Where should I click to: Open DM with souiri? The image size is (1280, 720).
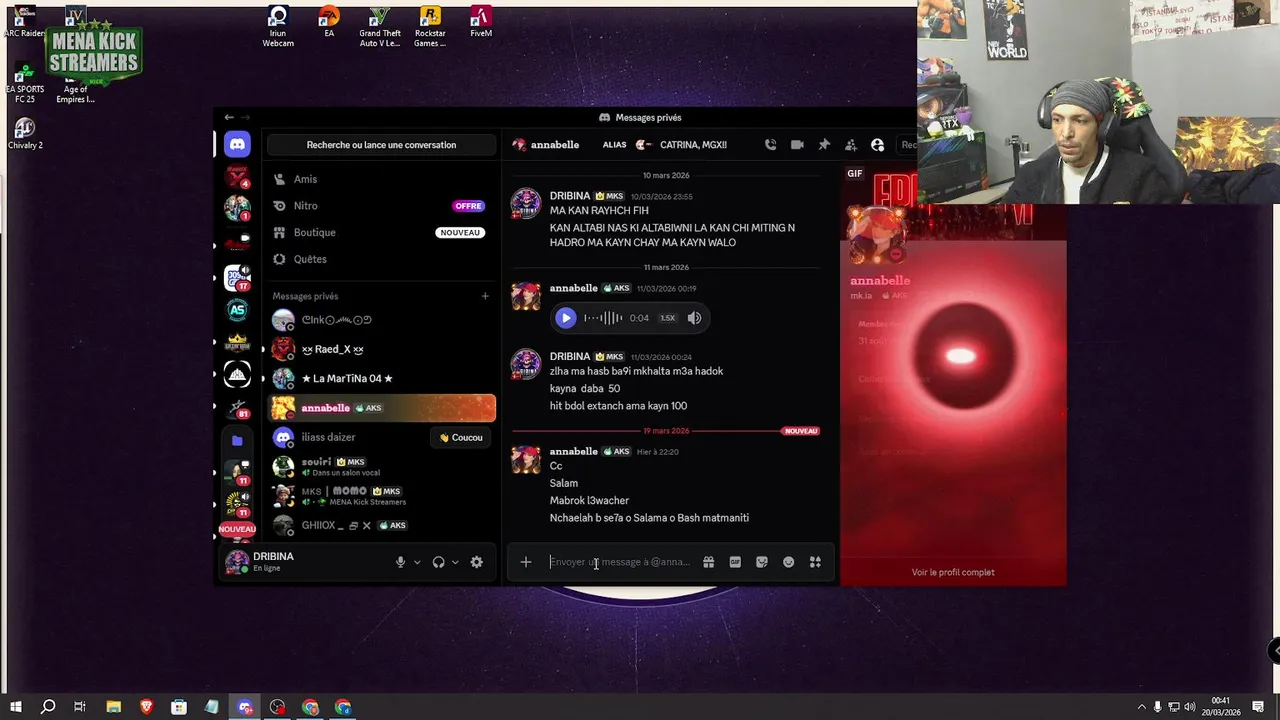(x=382, y=466)
